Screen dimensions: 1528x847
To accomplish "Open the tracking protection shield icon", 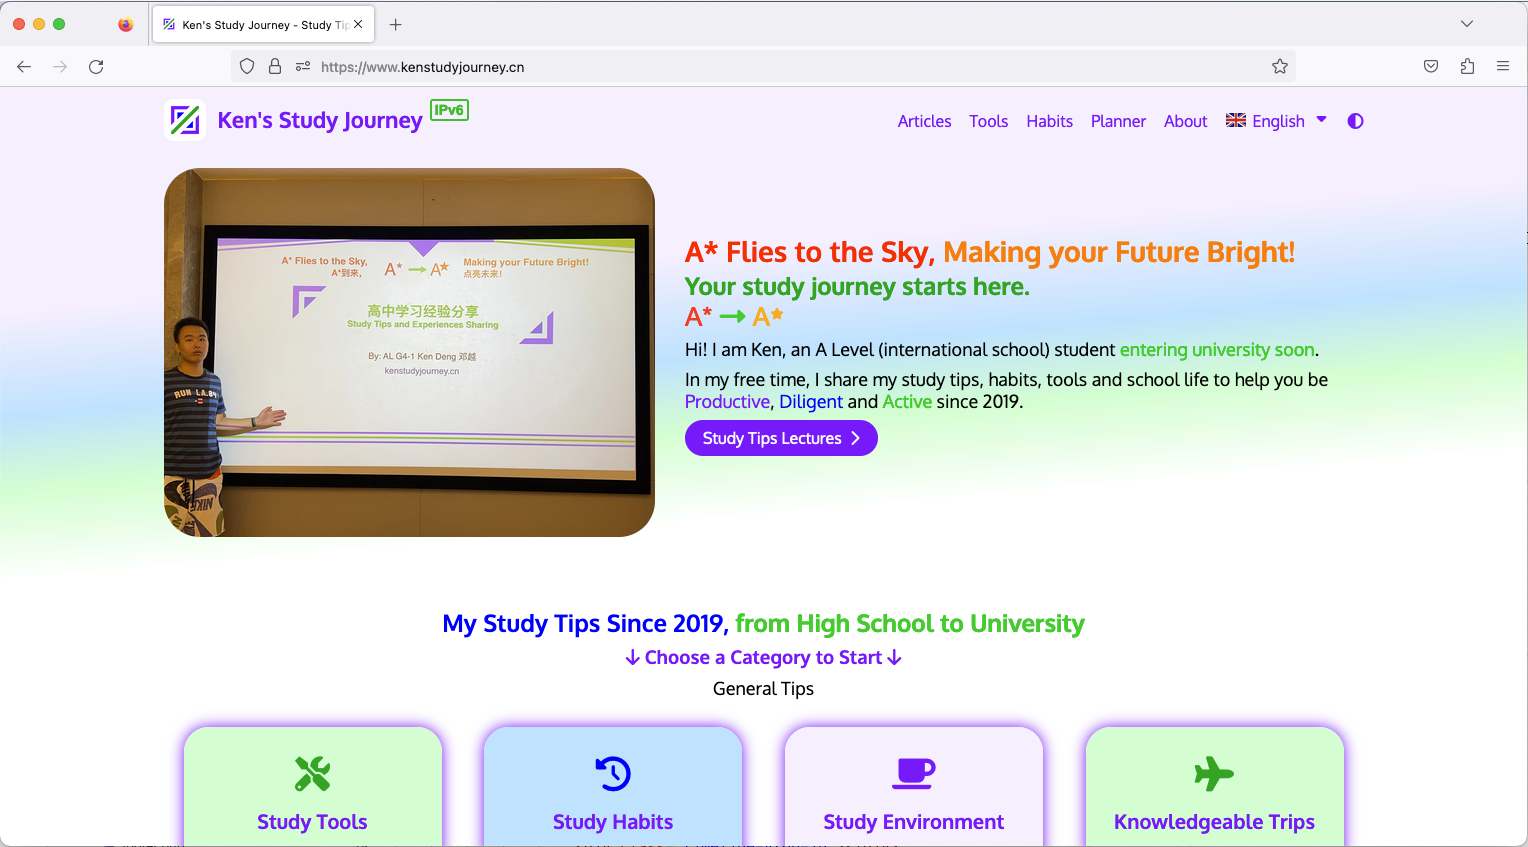I will pyautogui.click(x=247, y=67).
